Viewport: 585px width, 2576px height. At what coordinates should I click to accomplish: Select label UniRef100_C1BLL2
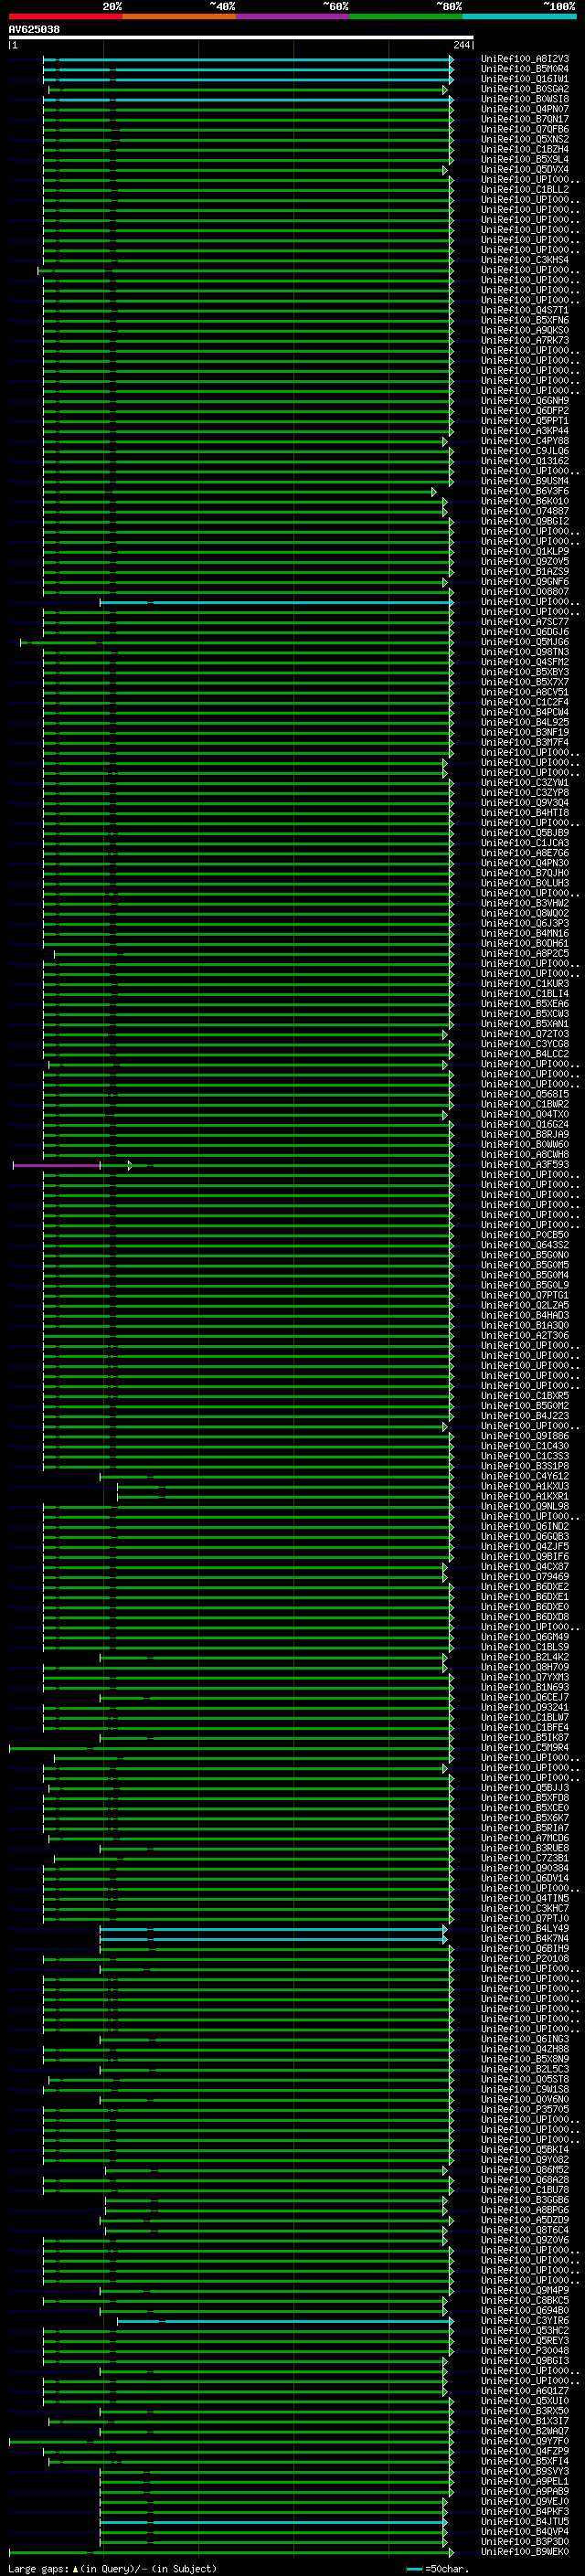[x=525, y=190]
